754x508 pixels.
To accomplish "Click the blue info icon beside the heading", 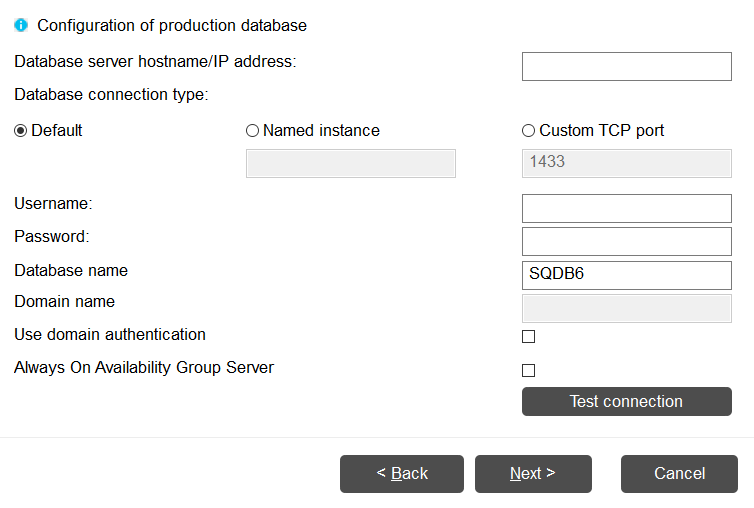I will tap(21, 25).
